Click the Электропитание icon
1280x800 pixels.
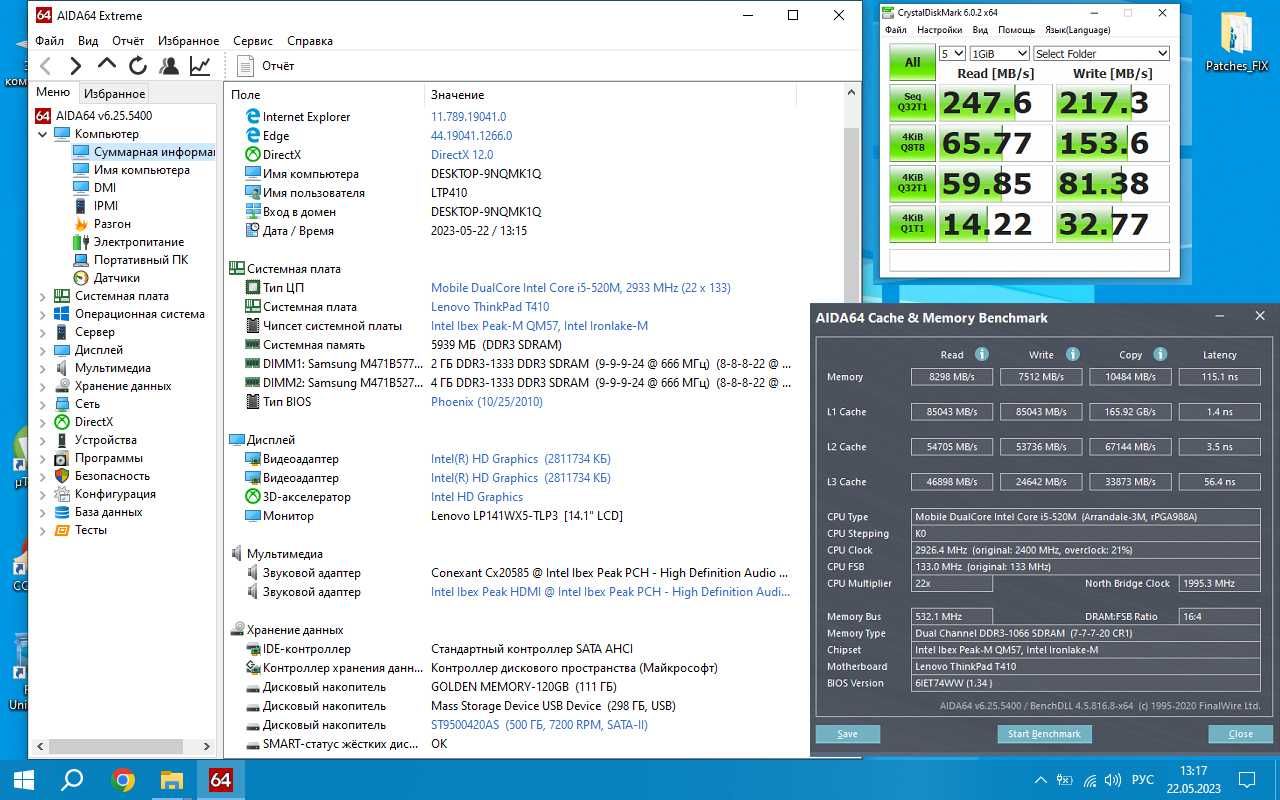(81, 242)
